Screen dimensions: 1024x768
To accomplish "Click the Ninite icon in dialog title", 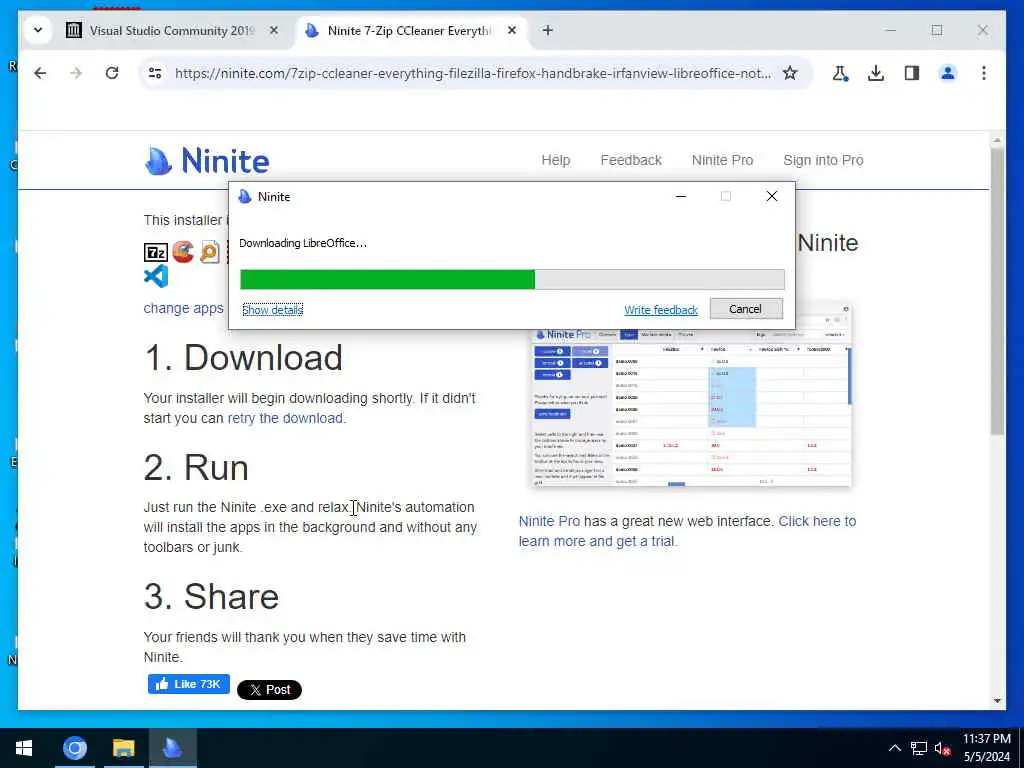I will [x=245, y=197].
